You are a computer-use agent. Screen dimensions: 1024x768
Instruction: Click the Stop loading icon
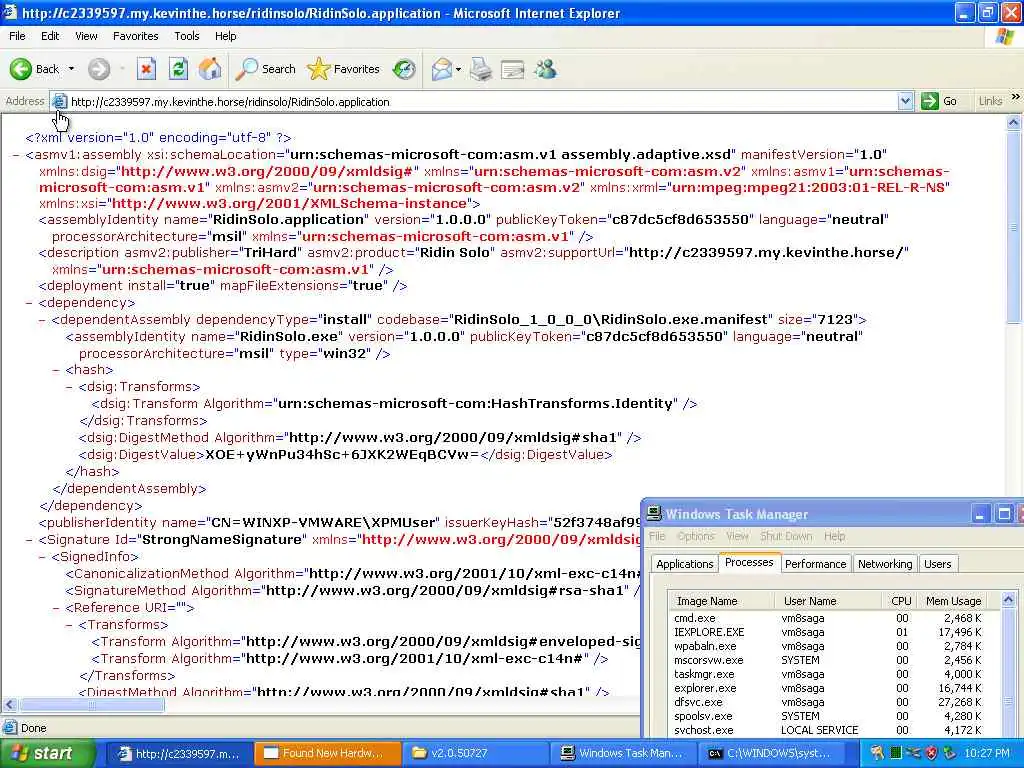146,69
